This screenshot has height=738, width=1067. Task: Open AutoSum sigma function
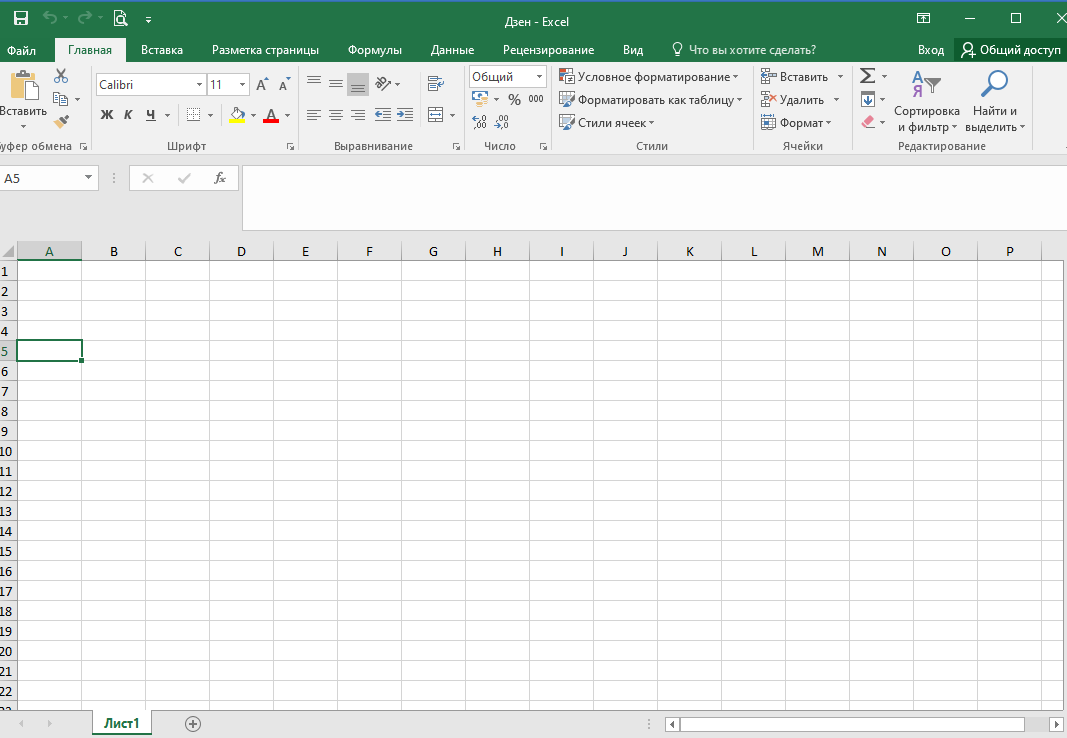tap(868, 76)
